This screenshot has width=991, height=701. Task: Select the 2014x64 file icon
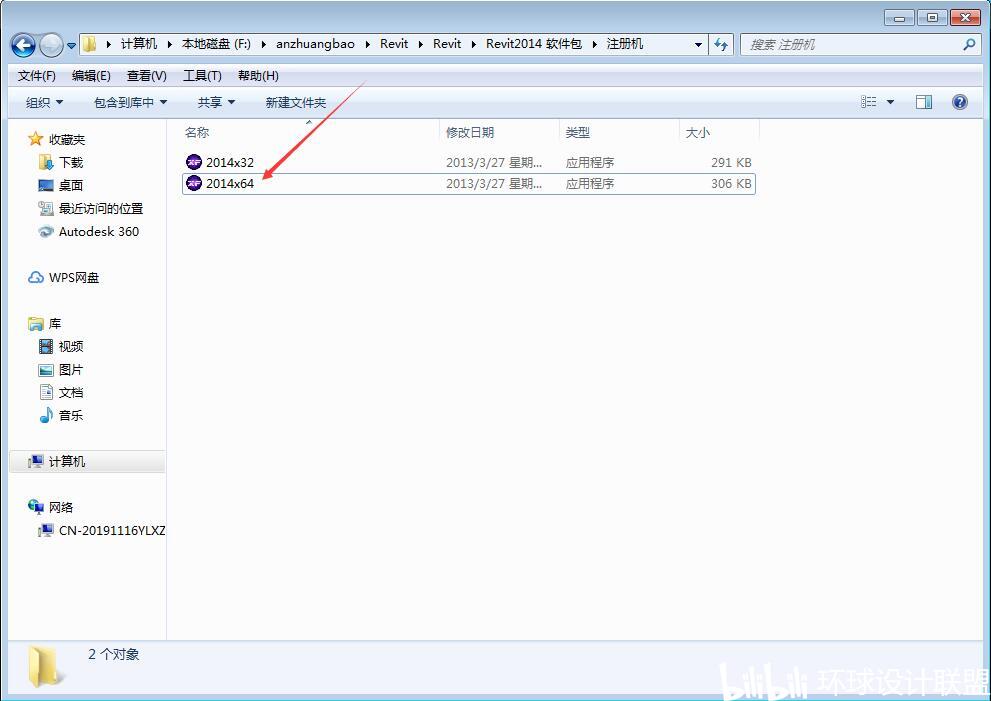194,183
